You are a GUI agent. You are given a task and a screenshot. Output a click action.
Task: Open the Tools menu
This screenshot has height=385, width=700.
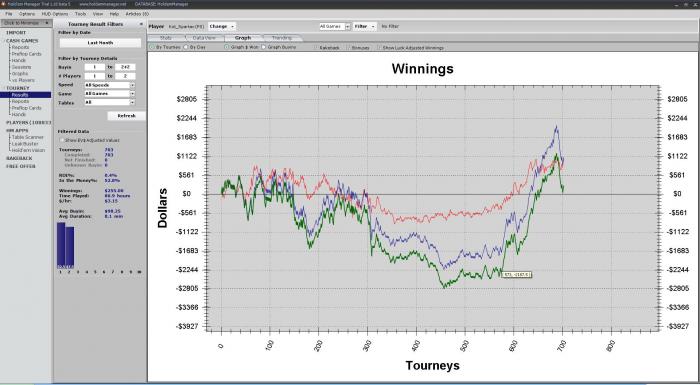point(80,14)
